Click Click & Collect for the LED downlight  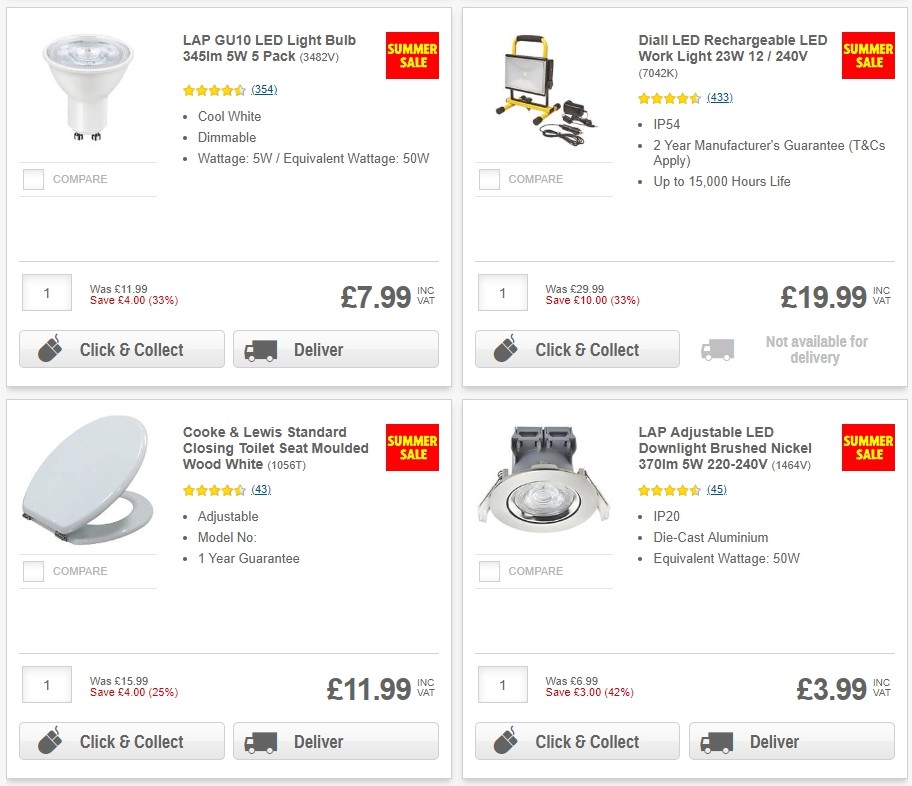tap(577, 741)
